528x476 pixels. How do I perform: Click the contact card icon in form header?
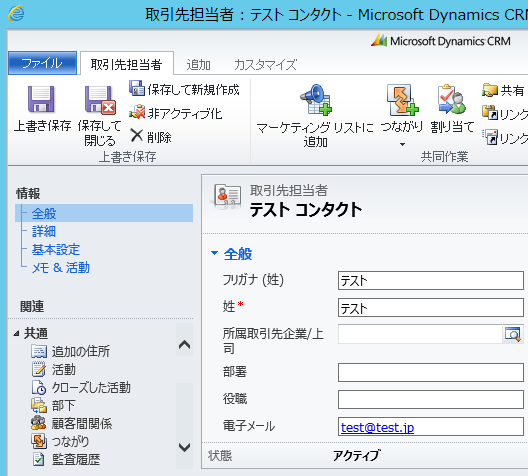point(226,197)
